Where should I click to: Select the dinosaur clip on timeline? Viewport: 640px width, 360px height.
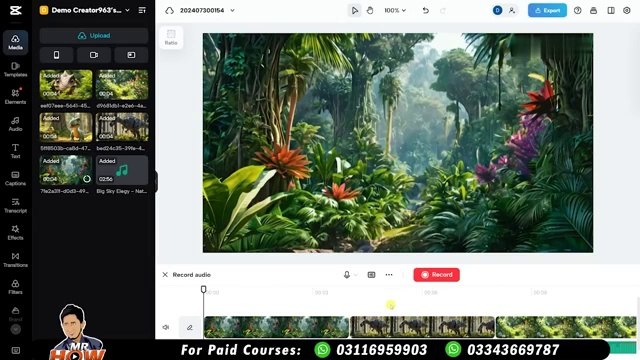click(x=422, y=327)
